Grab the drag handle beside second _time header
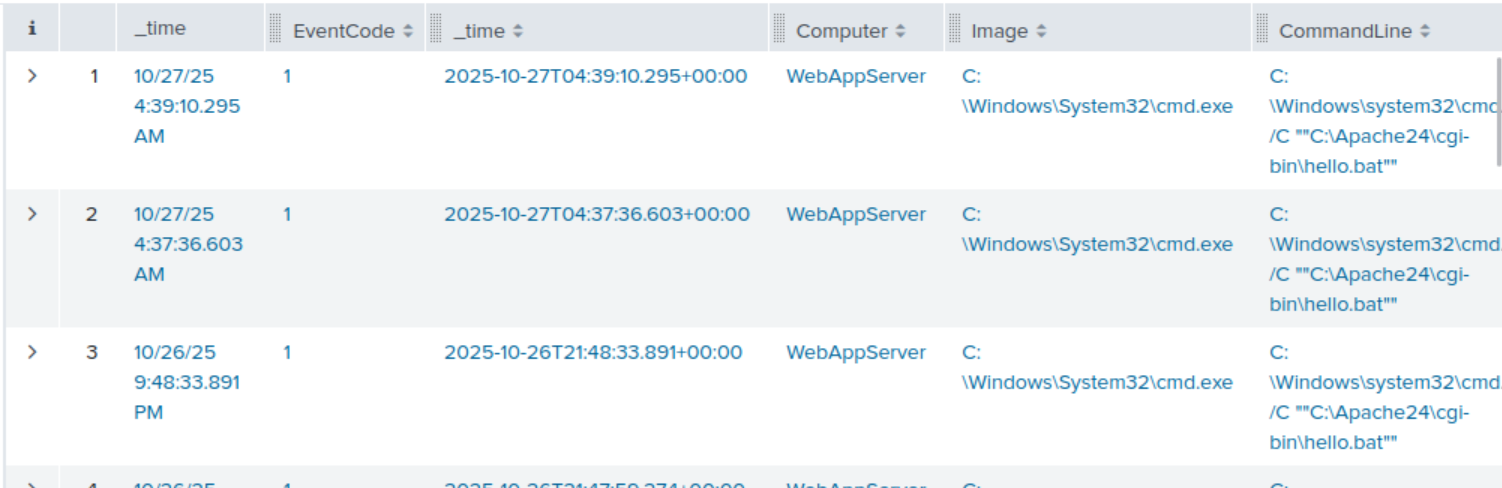This screenshot has width=1502, height=488. point(435,30)
